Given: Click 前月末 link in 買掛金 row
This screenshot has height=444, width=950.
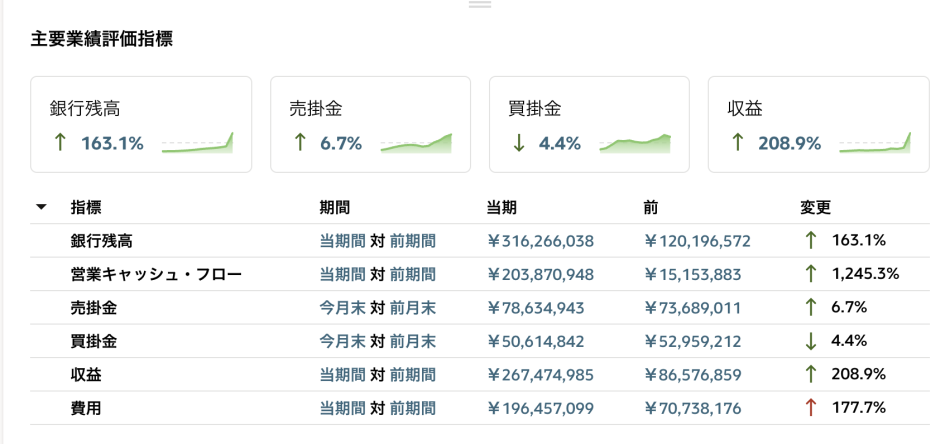Looking at the screenshot, I should [412, 341].
